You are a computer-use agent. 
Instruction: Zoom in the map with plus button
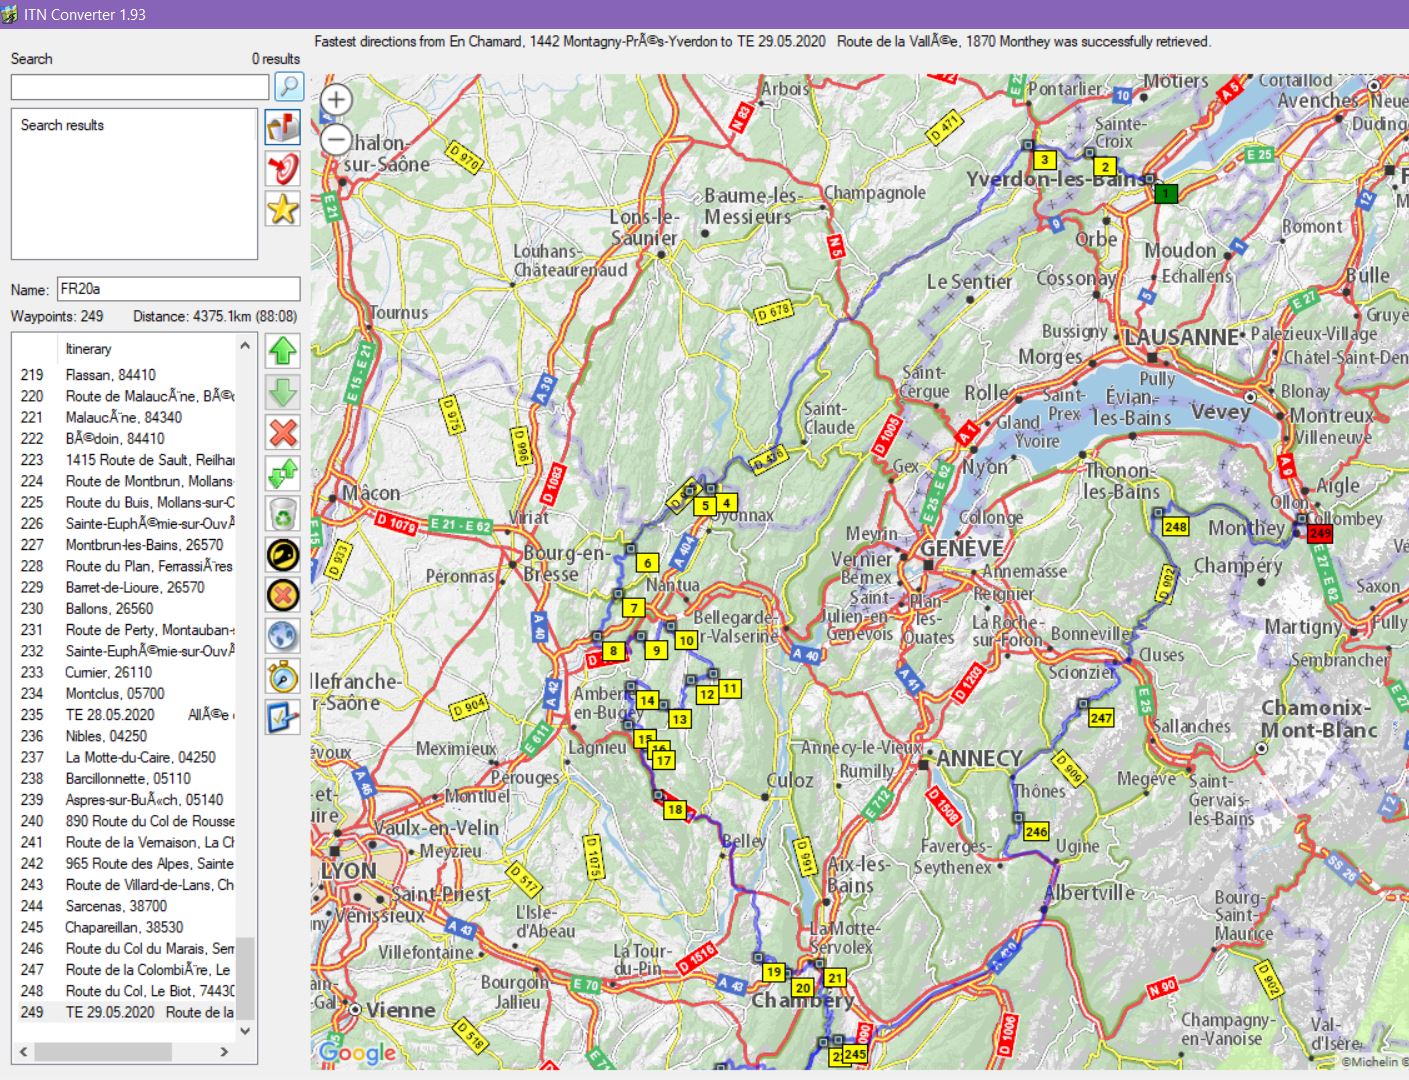(336, 100)
